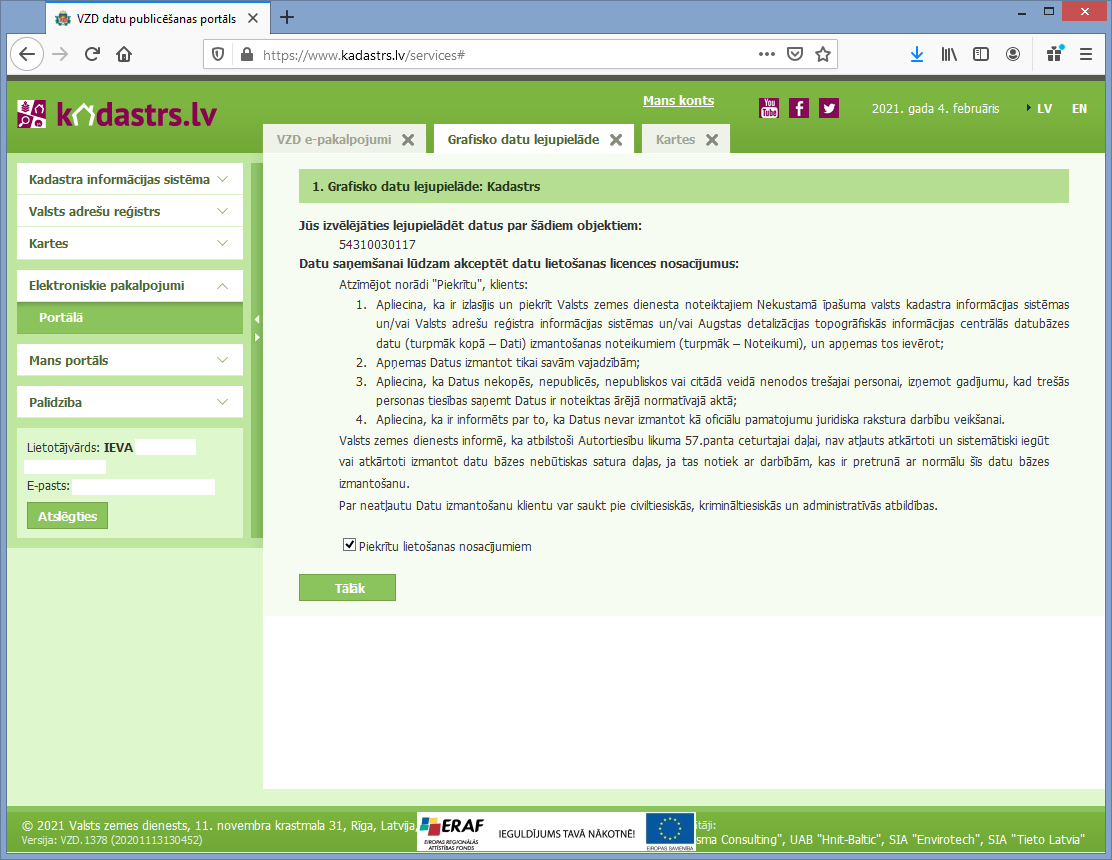The image size is (1112, 860).
Task: Bookmark this page with star icon
Action: 823,55
